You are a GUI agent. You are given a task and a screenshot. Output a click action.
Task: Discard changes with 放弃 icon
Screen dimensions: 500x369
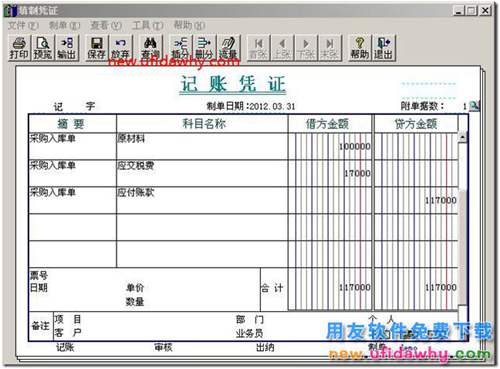[x=120, y=48]
